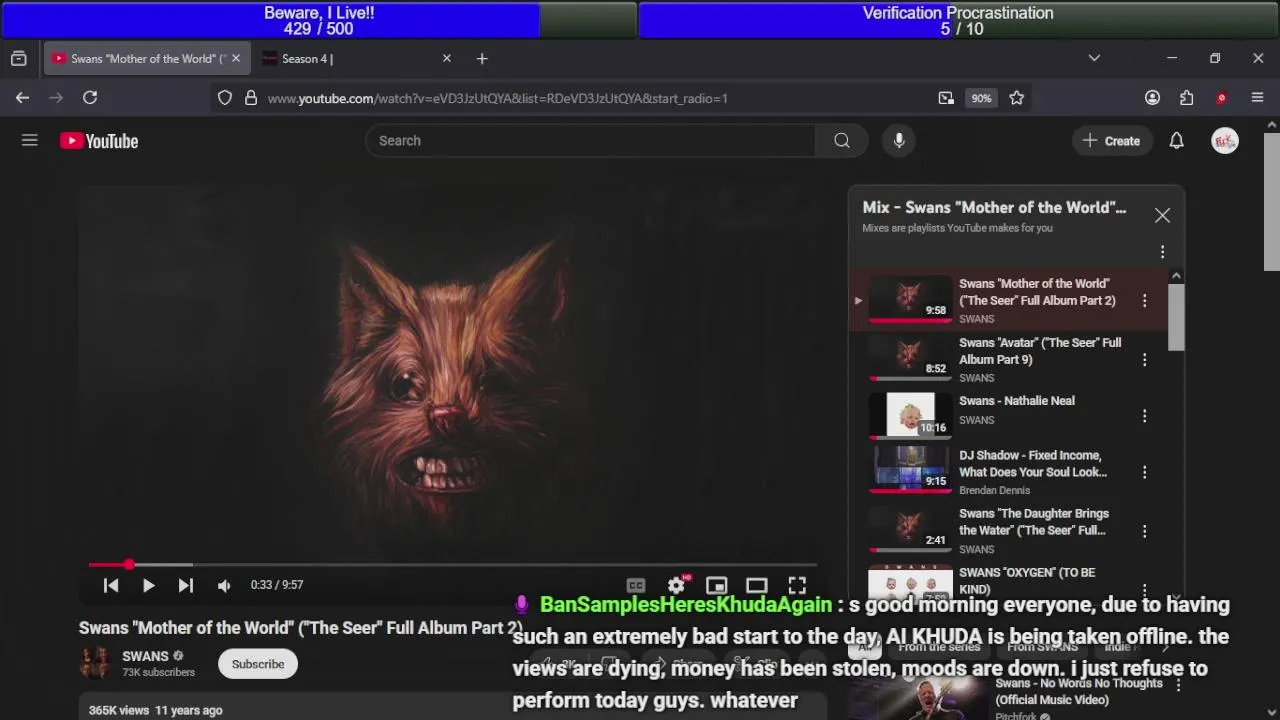Image resolution: width=1280 pixels, height=720 pixels.
Task: Open options for Swans Avatar item
Action: click(1145, 359)
